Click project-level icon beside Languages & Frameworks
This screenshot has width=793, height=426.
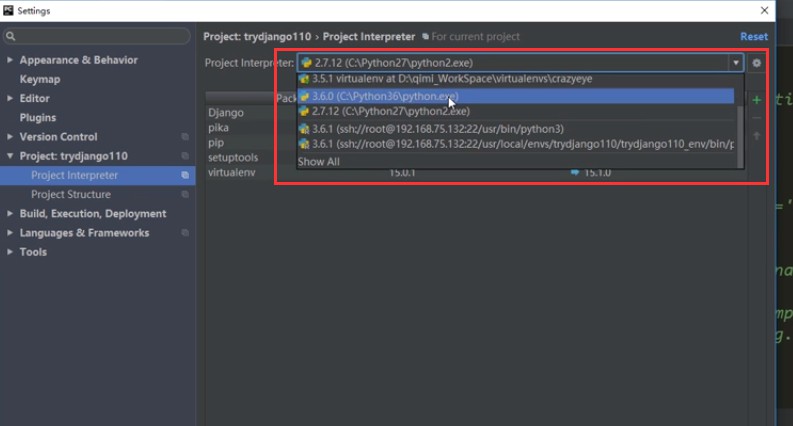pyautogui.click(x=185, y=233)
